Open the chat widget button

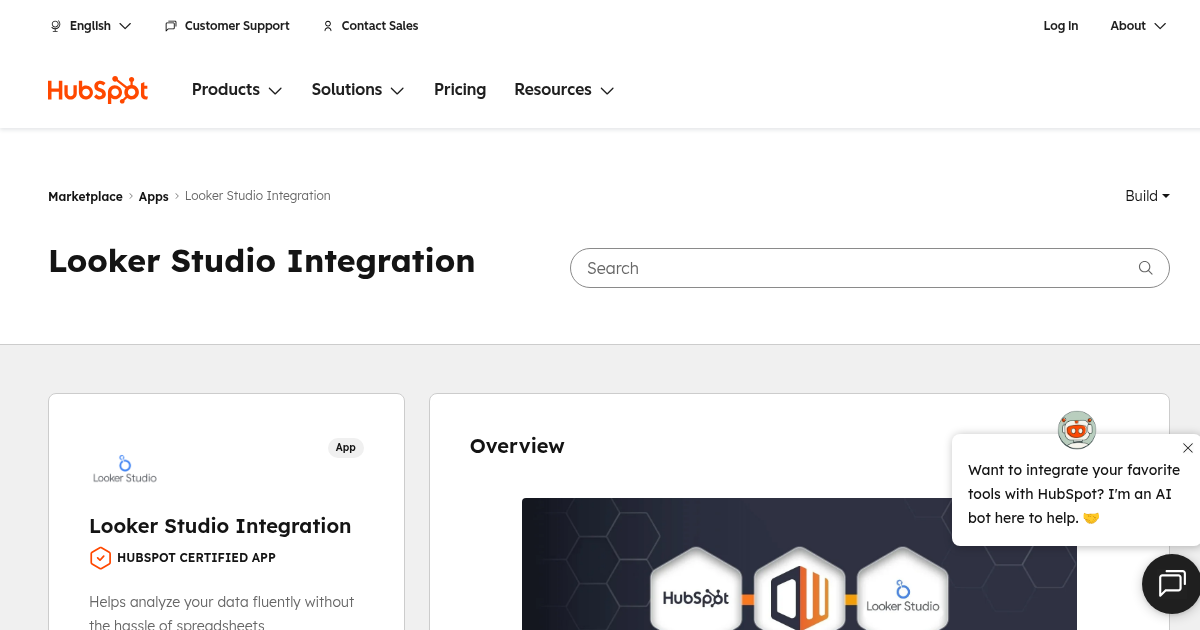tap(1171, 583)
